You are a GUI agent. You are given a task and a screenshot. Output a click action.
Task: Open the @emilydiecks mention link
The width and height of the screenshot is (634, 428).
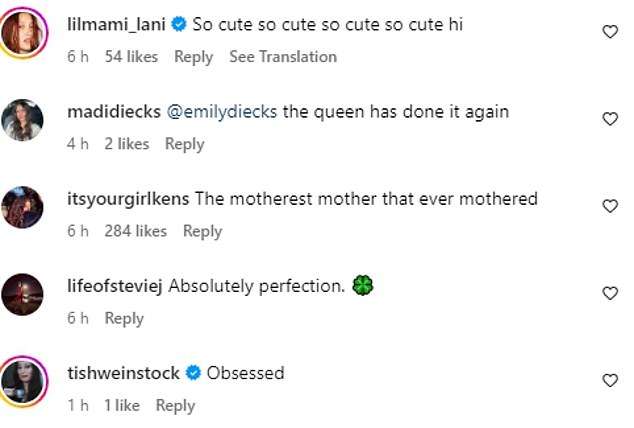[x=222, y=112]
